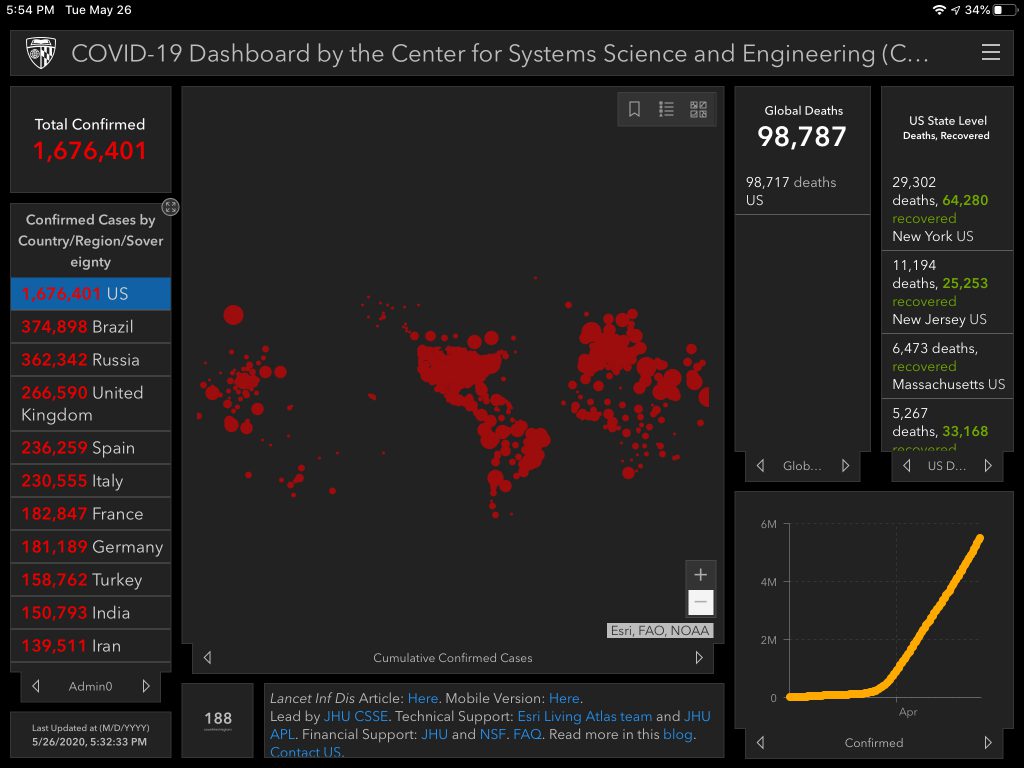Click the Johns Hopkins shield logo
Image resolution: width=1024 pixels, height=768 pixels.
coord(40,53)
